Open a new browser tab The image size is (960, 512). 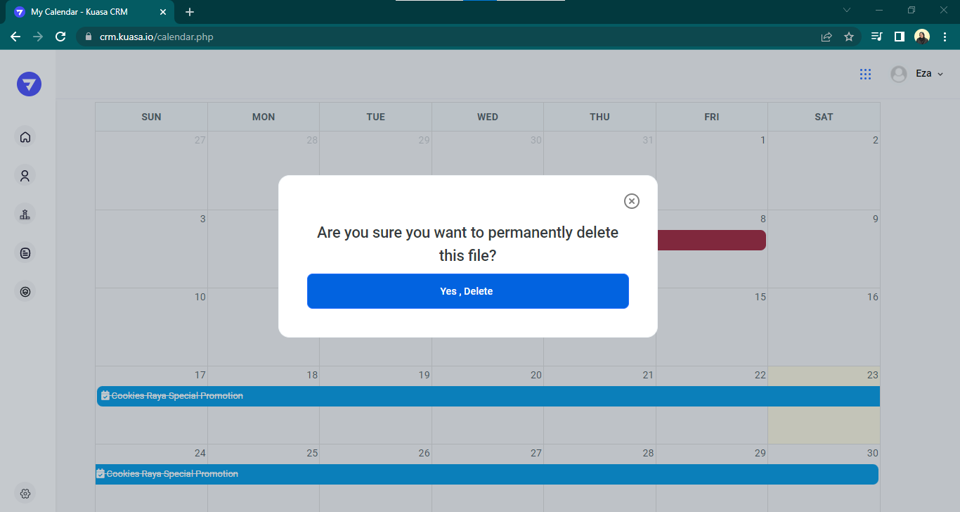(190, 12)
